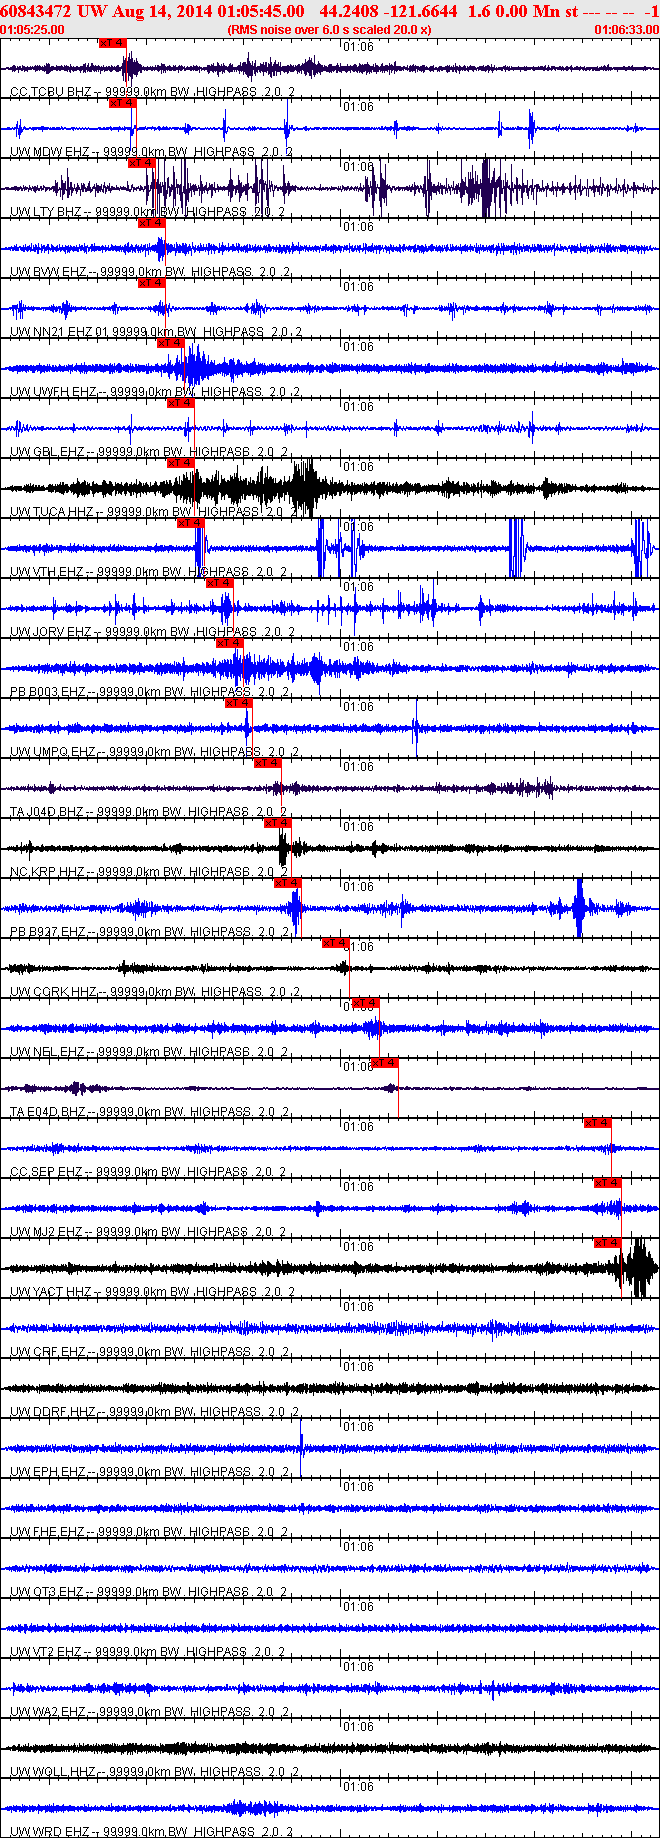This screenshot has height=1838, width=660.
Task: Select the red pick flag on UW.NEL trace
Action: 365,1003
